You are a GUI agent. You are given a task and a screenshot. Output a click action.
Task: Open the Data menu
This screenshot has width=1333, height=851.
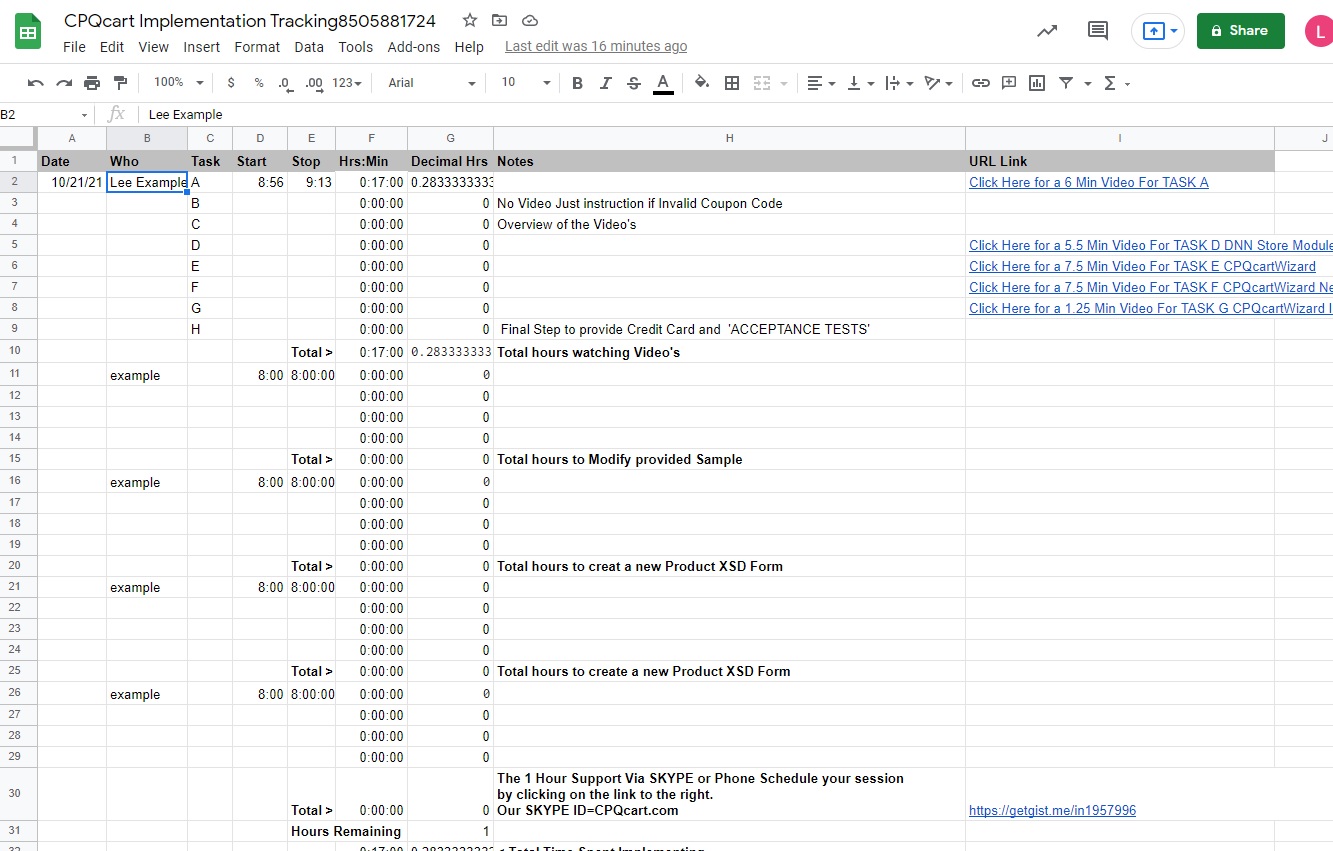tap(309, 47)
